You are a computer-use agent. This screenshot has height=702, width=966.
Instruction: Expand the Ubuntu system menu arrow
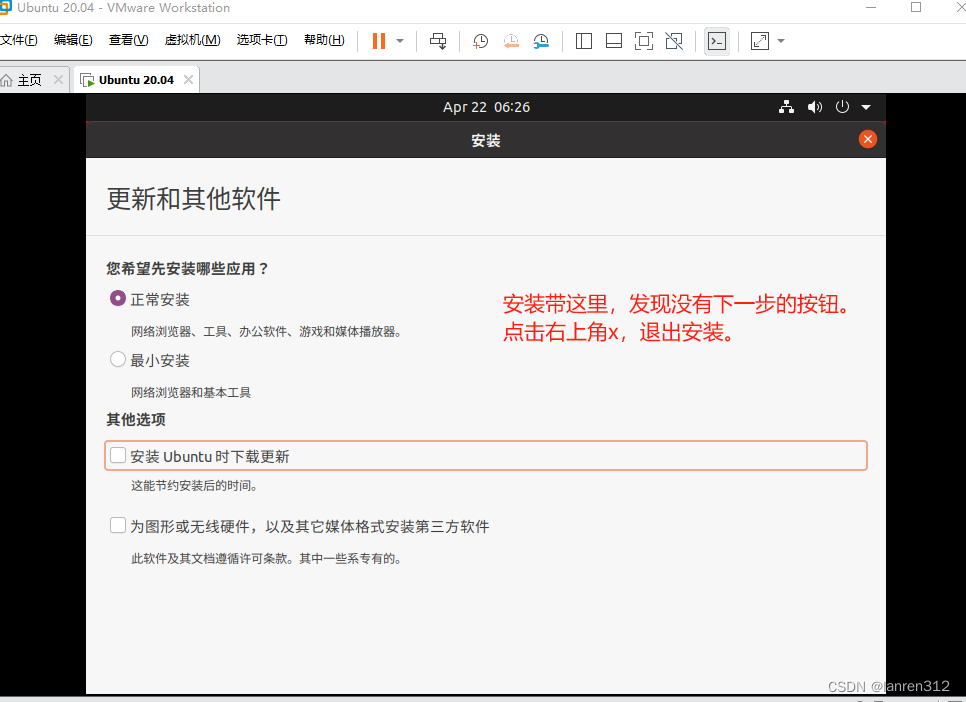point(866,107)
